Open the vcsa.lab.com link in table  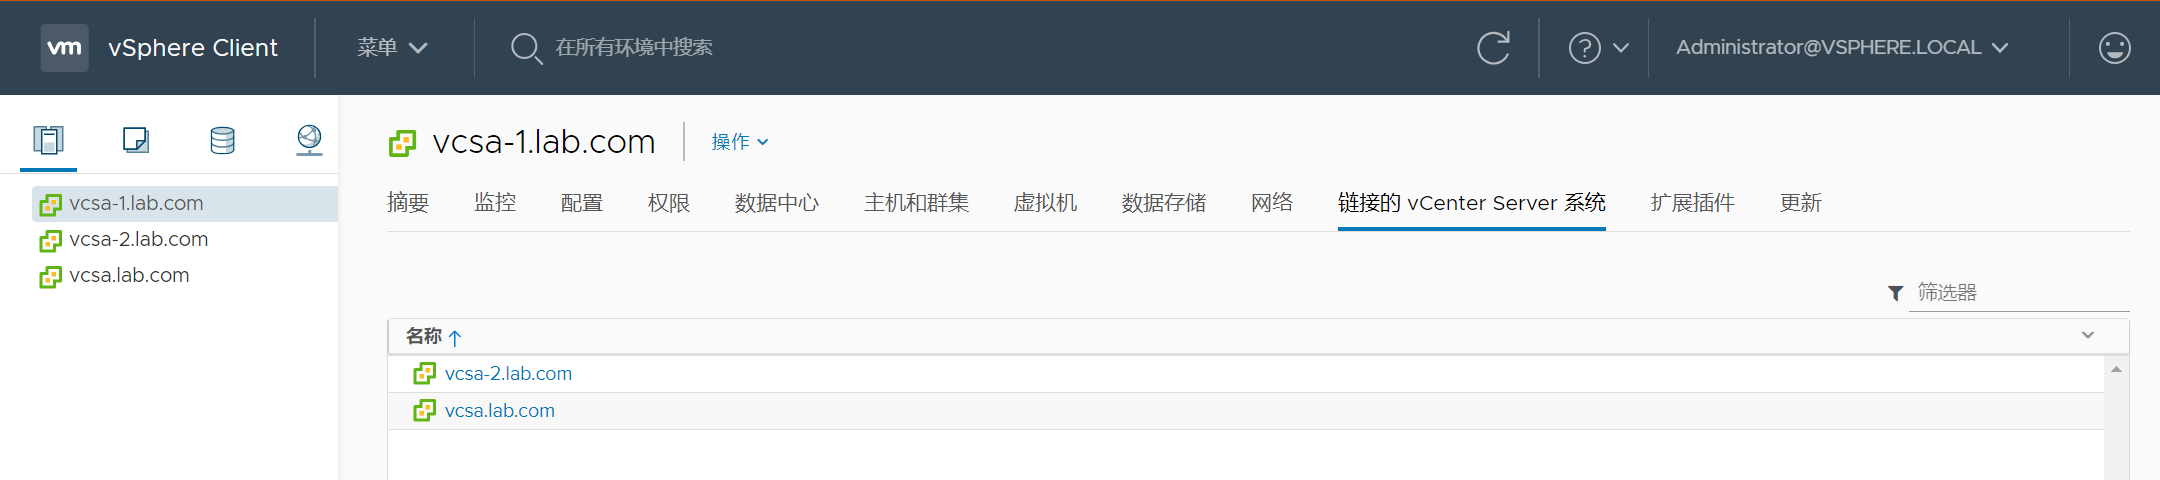click(500, 410)
